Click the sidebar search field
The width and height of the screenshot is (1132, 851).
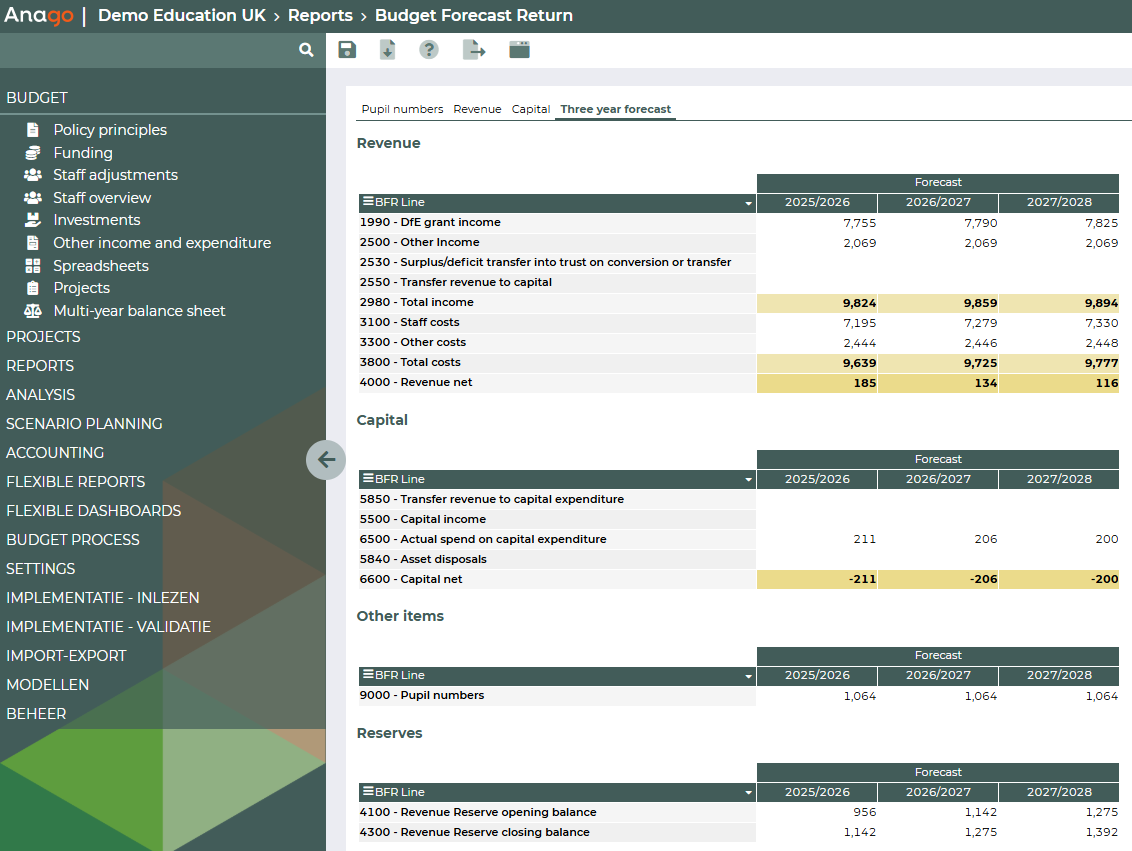click(x=148, y=50)
